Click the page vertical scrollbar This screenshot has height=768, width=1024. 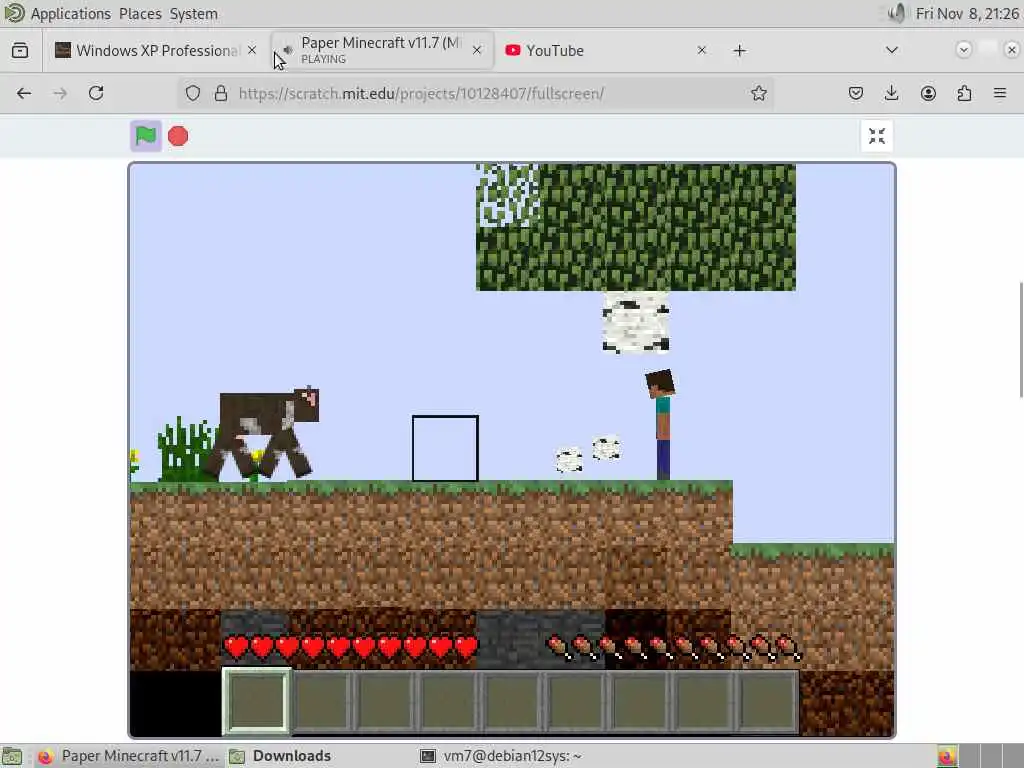[x=1021, y=340]
